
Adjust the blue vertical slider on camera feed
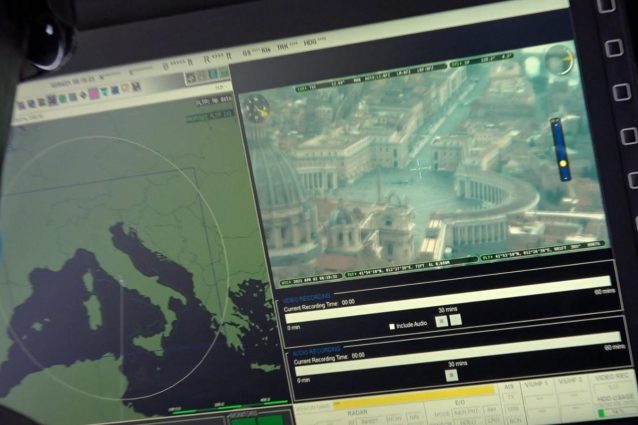(x=560, y=148)
